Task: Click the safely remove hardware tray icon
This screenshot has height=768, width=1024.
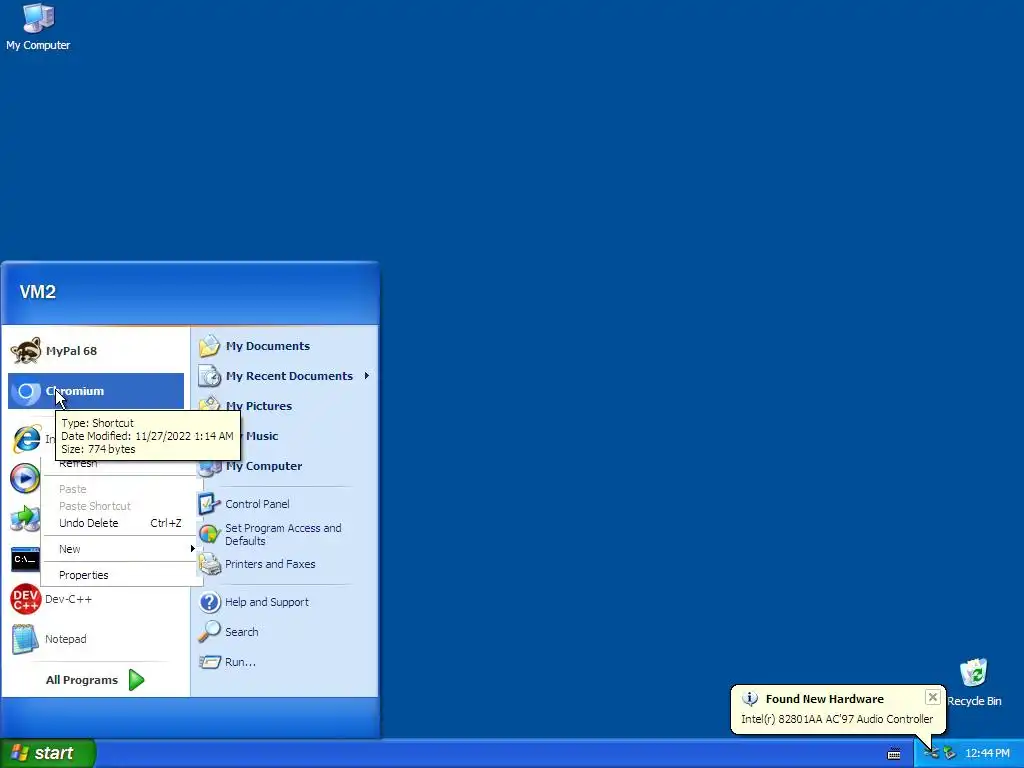Action: tap(949, 753)
